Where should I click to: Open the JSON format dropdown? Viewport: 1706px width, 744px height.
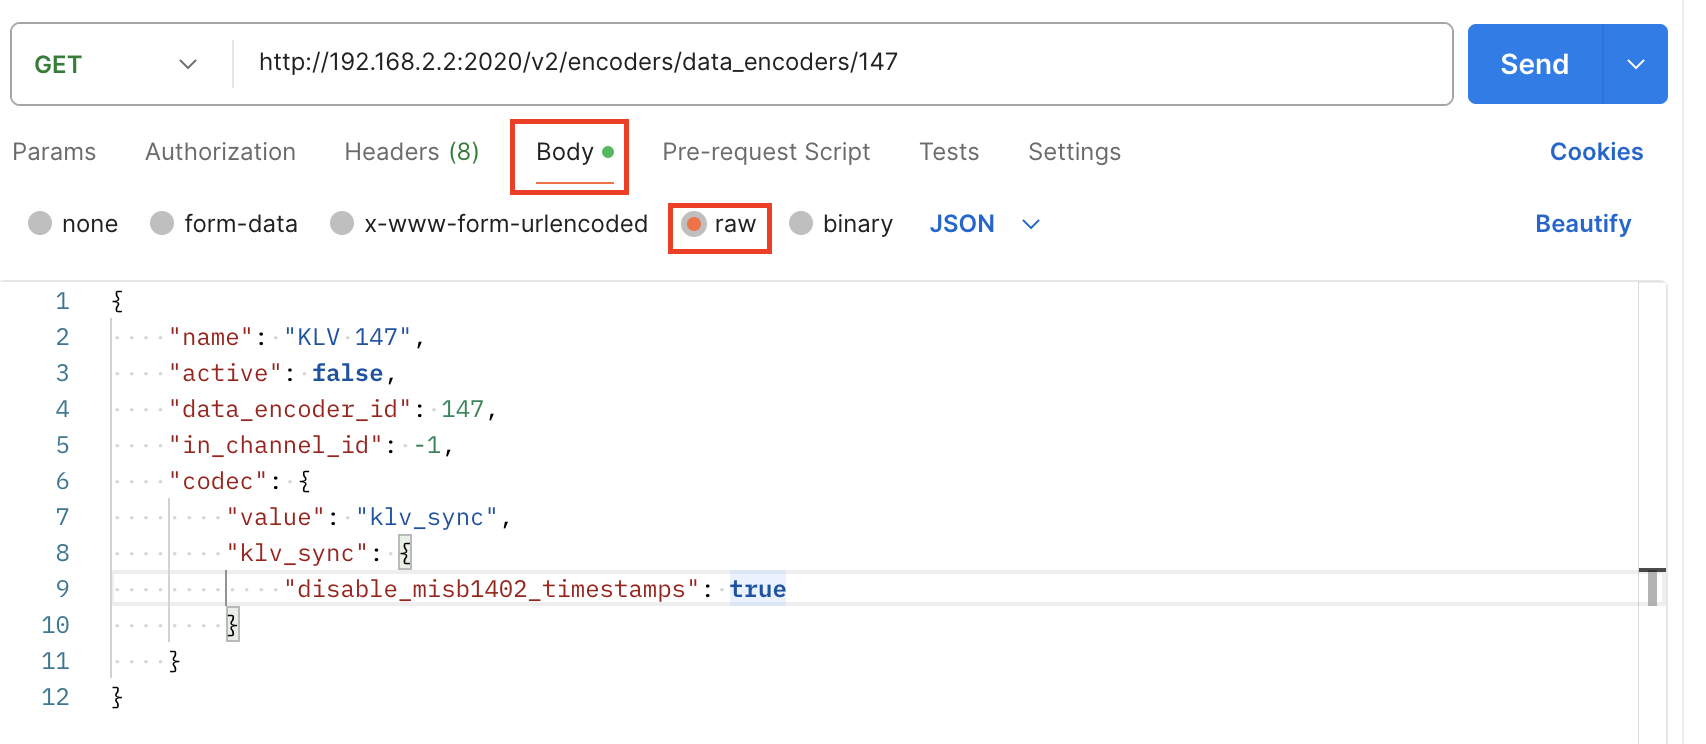pos(985,224)
